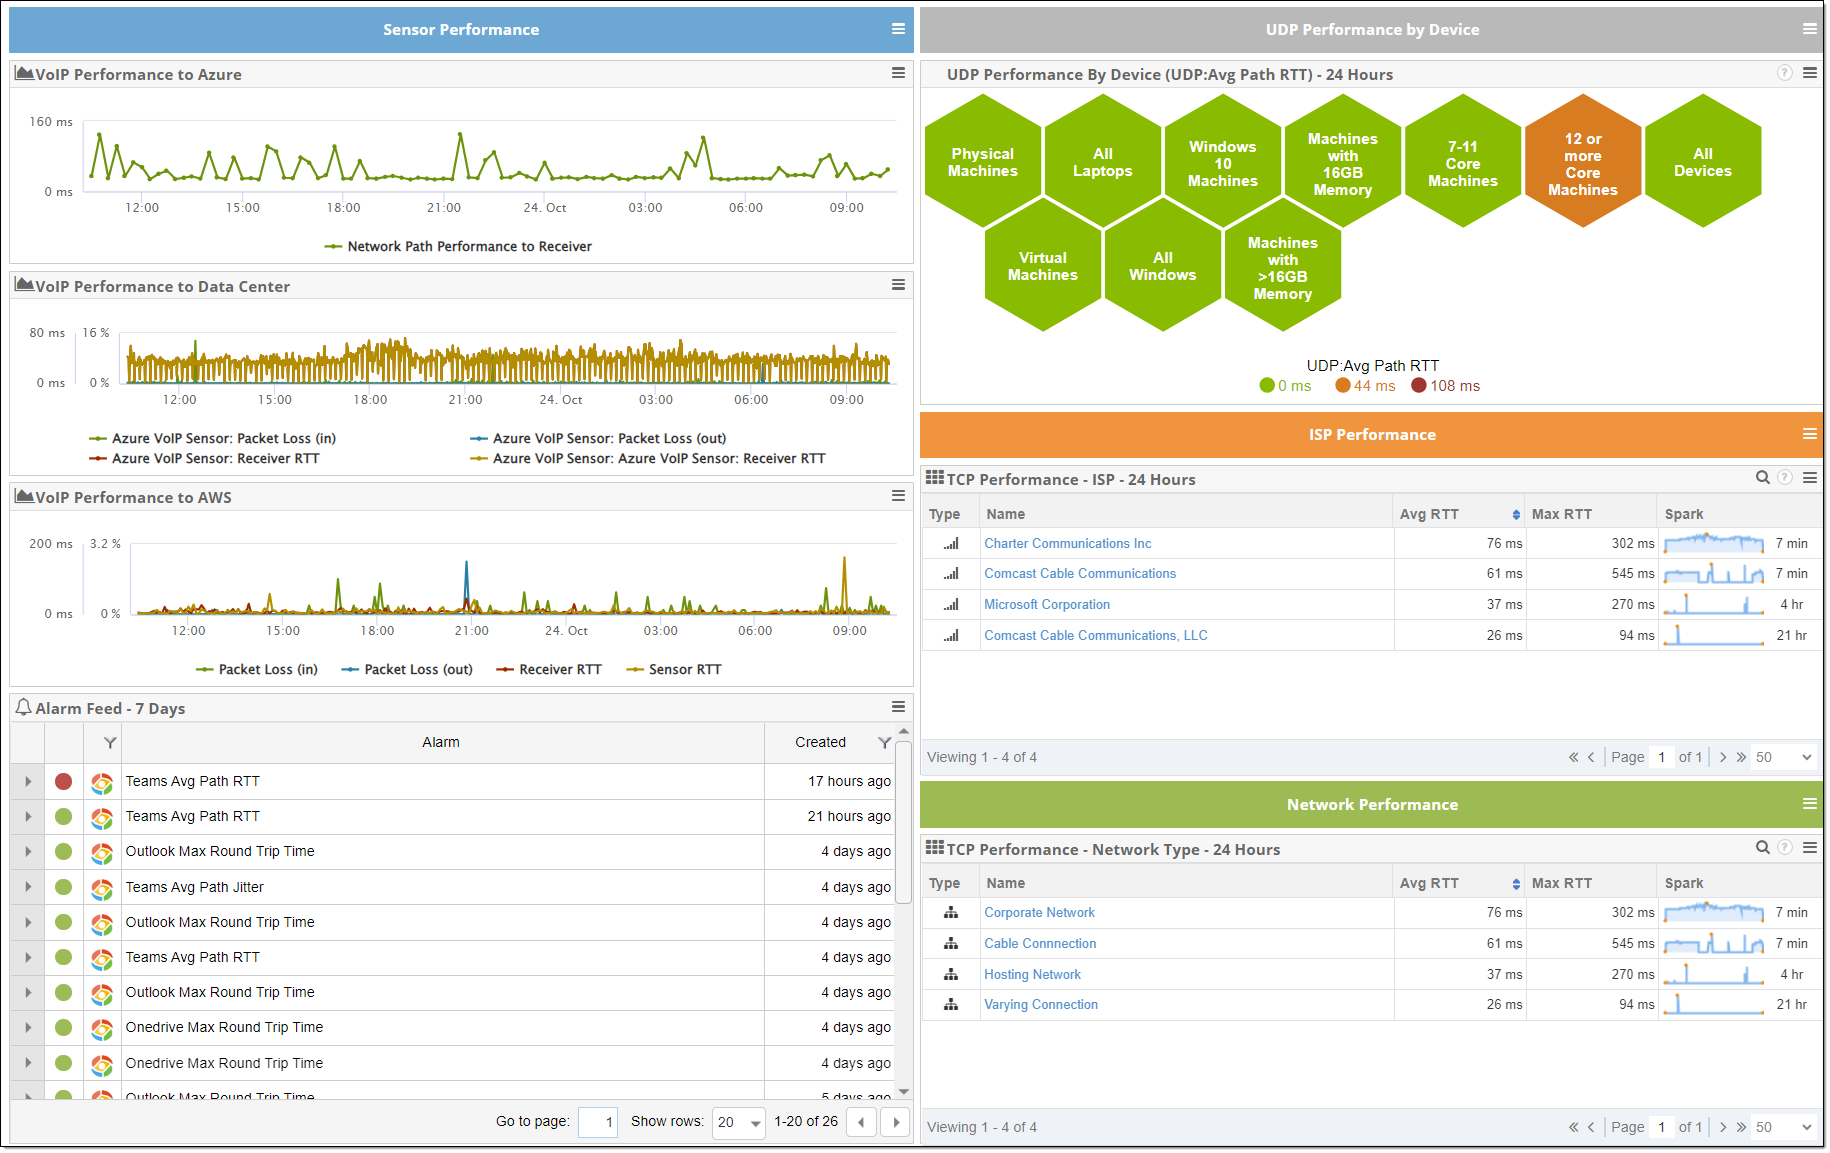
Task: Open the ISP Performance header menu
Action: point(1809,434)
